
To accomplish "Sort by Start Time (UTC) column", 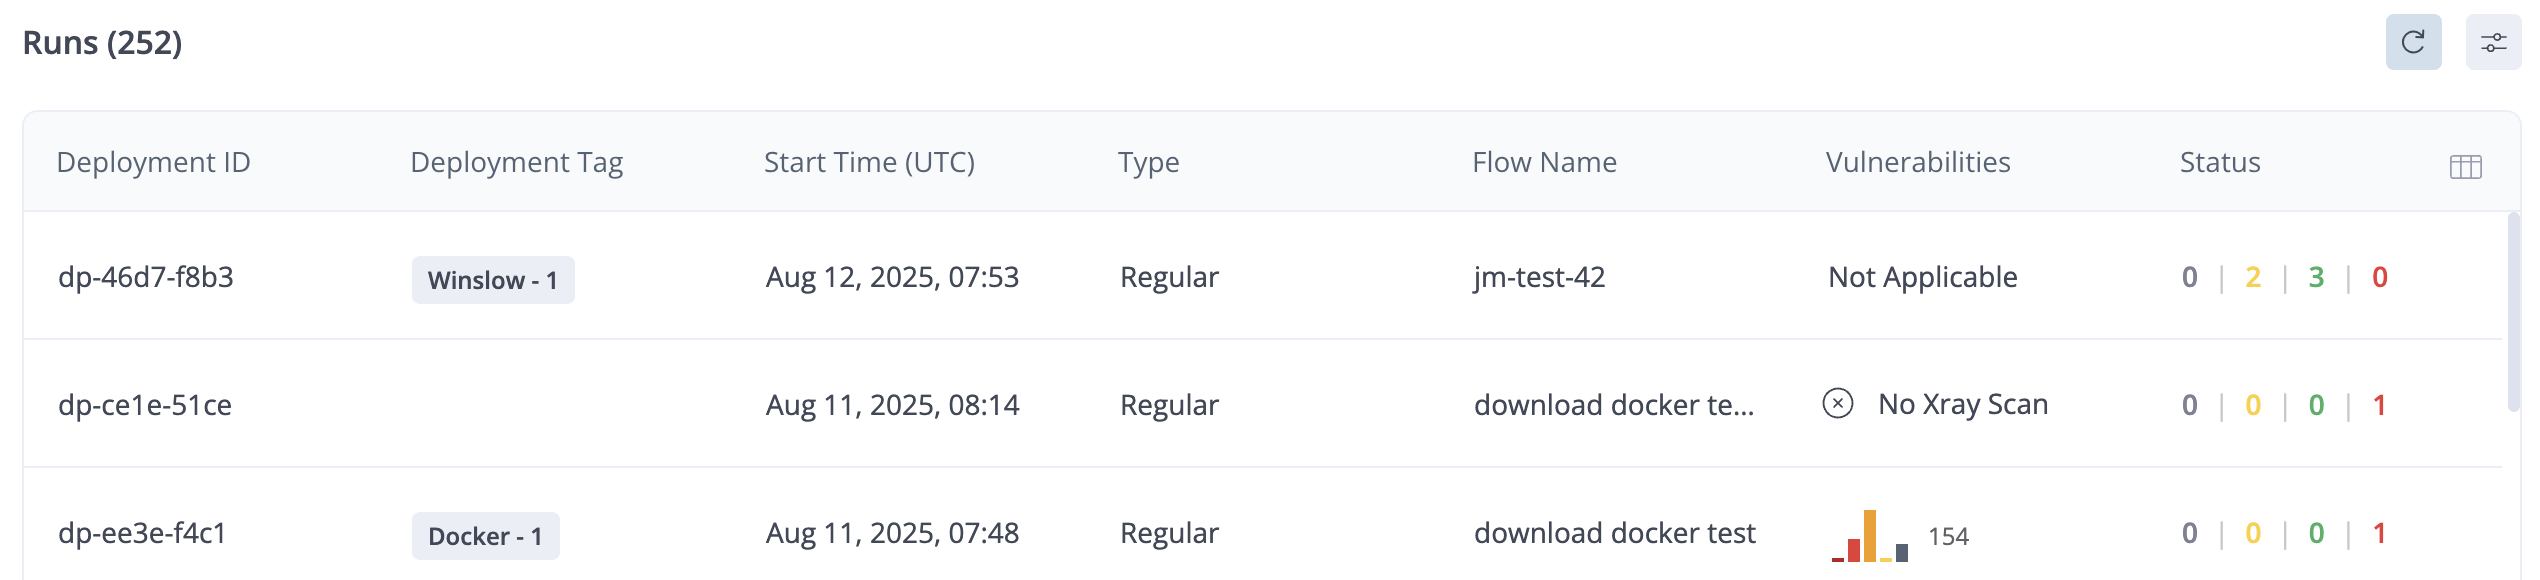I will [x=869, y=162].
